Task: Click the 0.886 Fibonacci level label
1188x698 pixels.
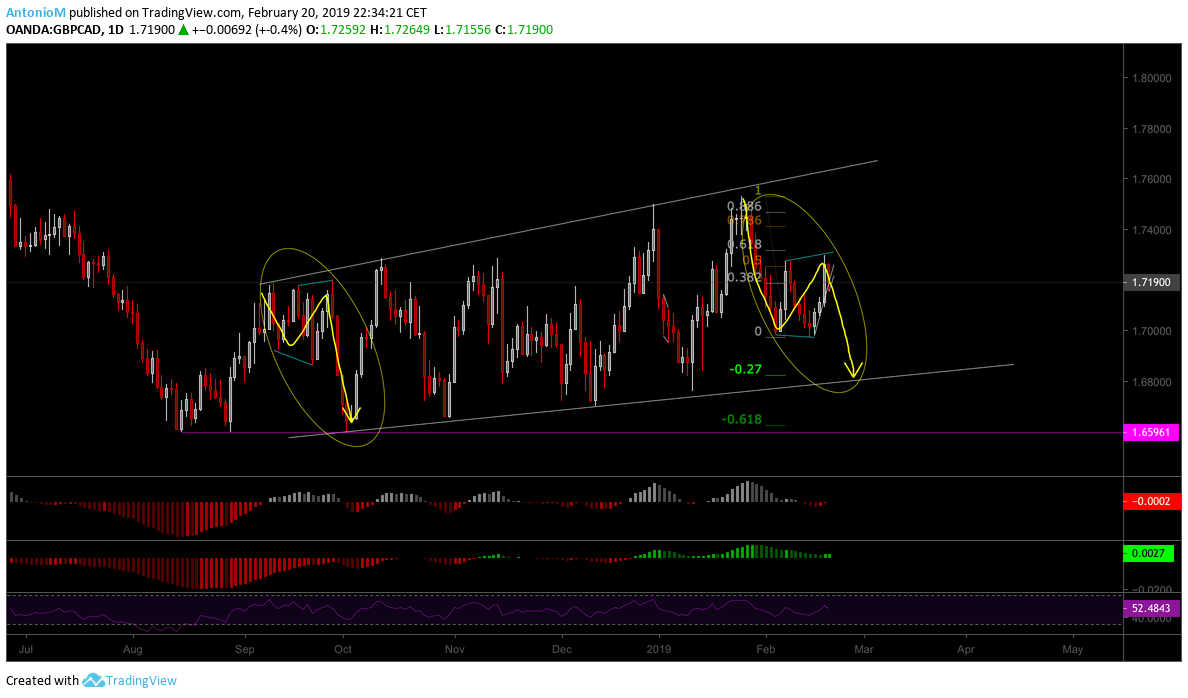Action: click(x=744, y=206)
